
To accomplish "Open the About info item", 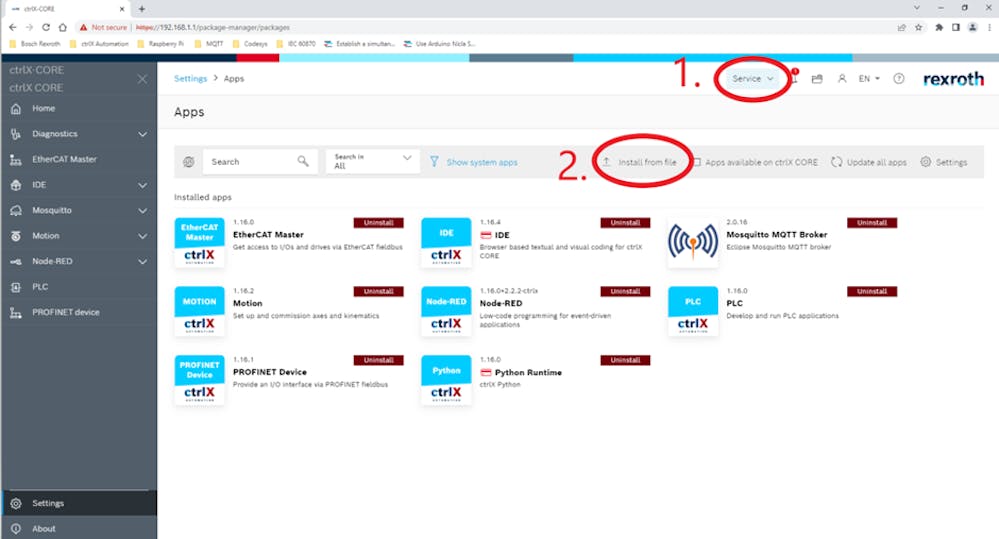I will click(78, 528).
